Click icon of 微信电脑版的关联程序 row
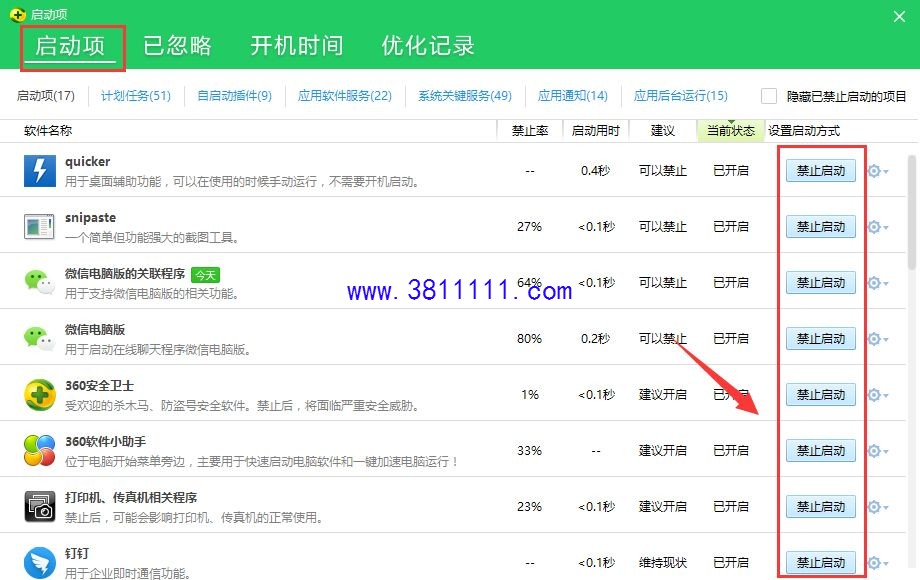Image resolution: width=920 pixels, height=580 pixels. (39, 282)
